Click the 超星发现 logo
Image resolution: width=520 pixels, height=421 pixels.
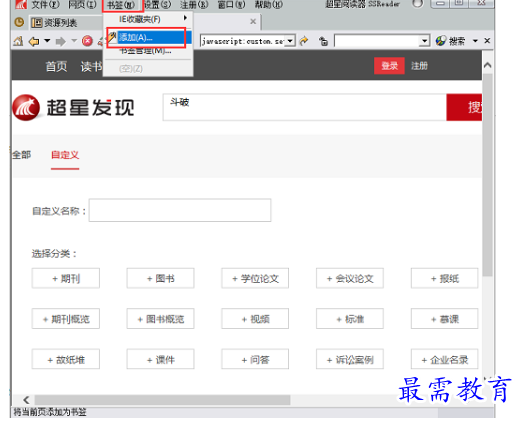tap(73, 107)
